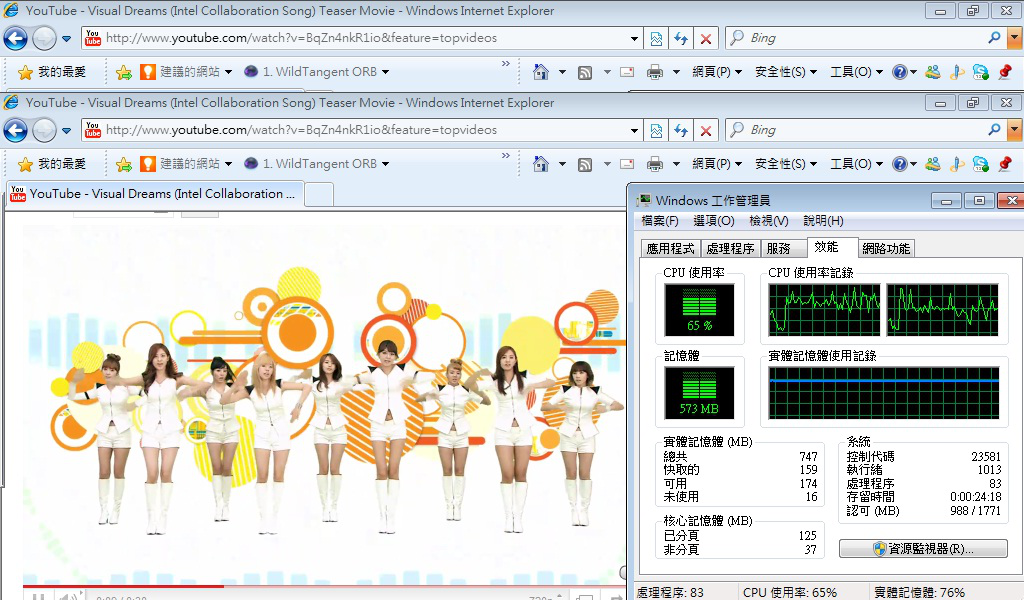Open the home page in the background IE window
This screenshot has height=600, width=1024.
(541, 72)
